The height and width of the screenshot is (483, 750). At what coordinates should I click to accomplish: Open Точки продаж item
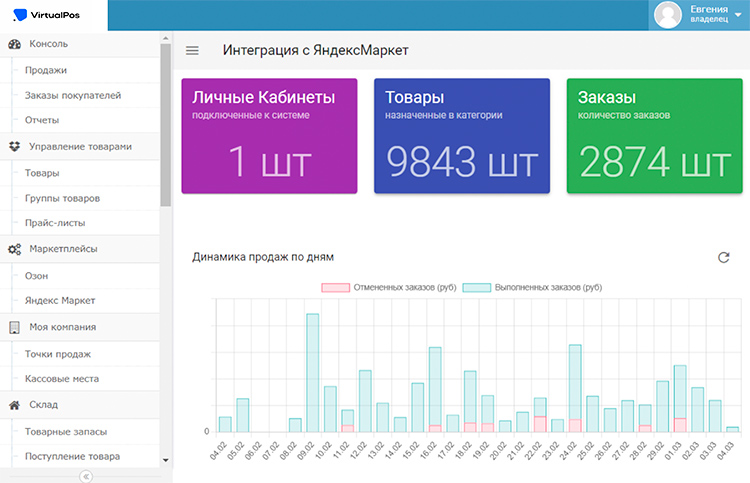tap(58, 354)
